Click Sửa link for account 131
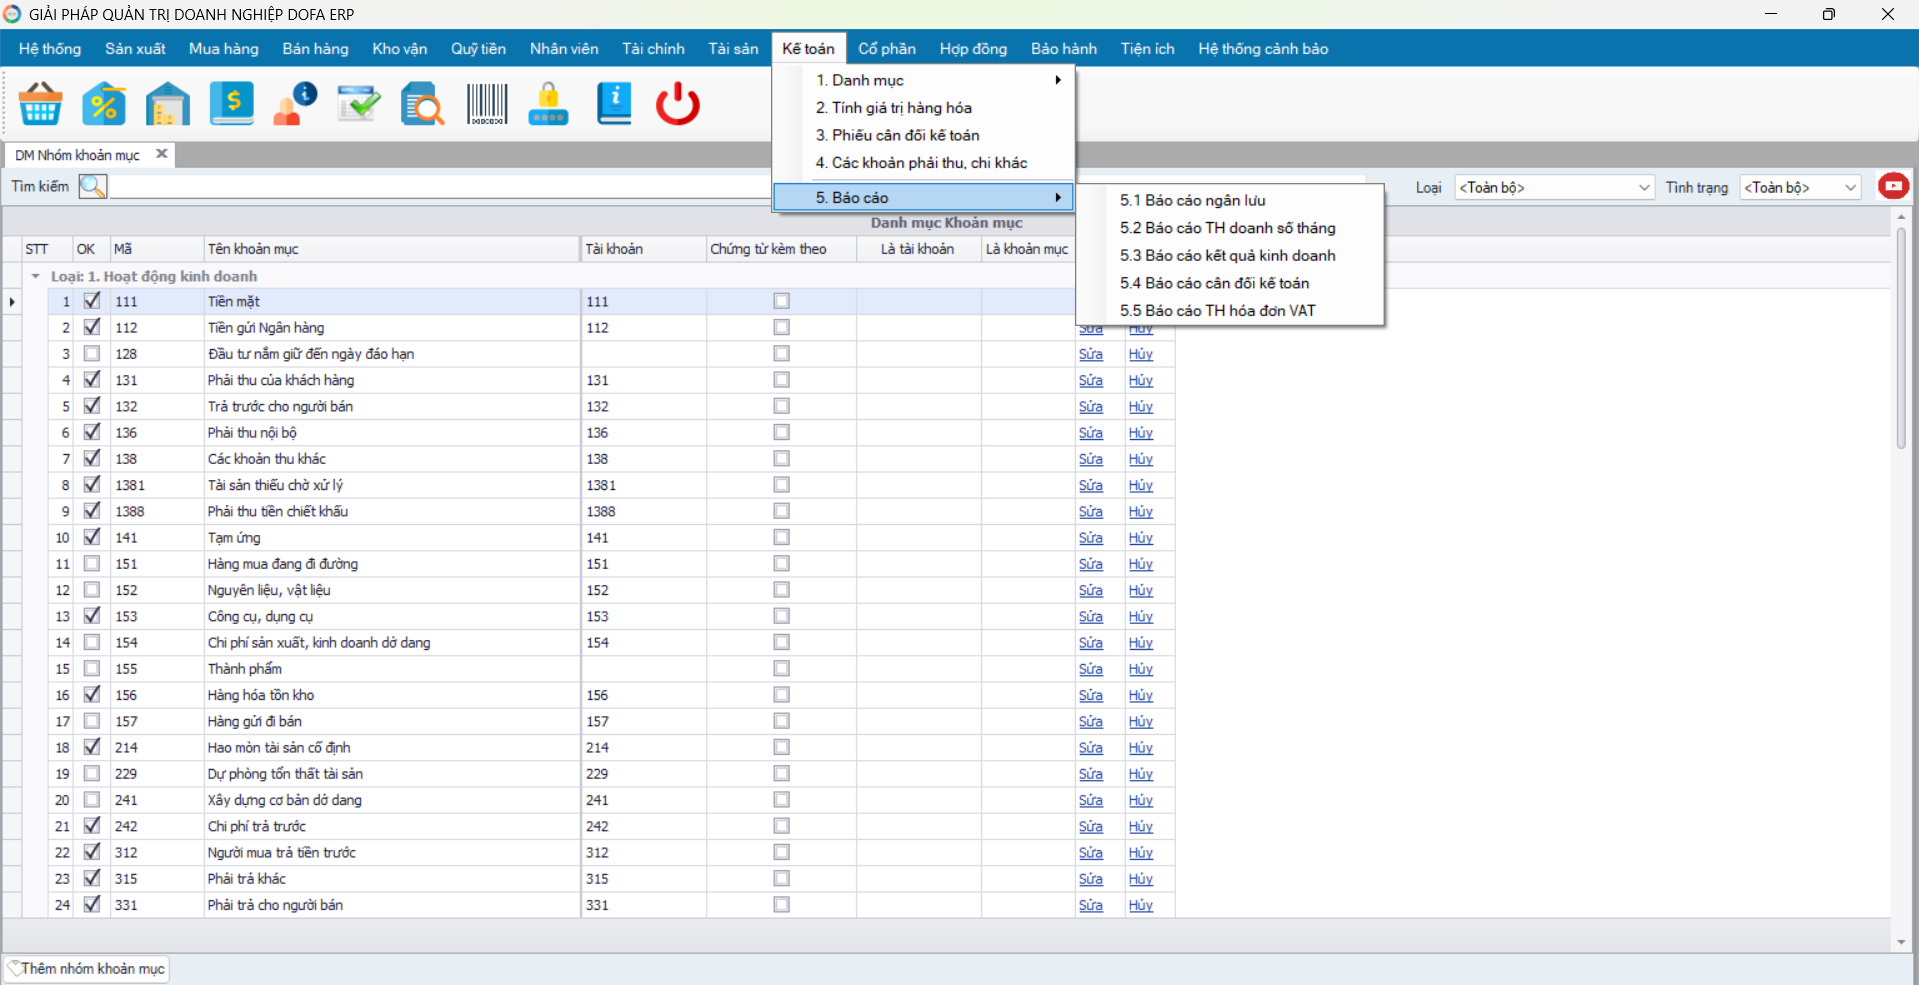This screenshot has height=985, width=1919. pos(1091,380)
